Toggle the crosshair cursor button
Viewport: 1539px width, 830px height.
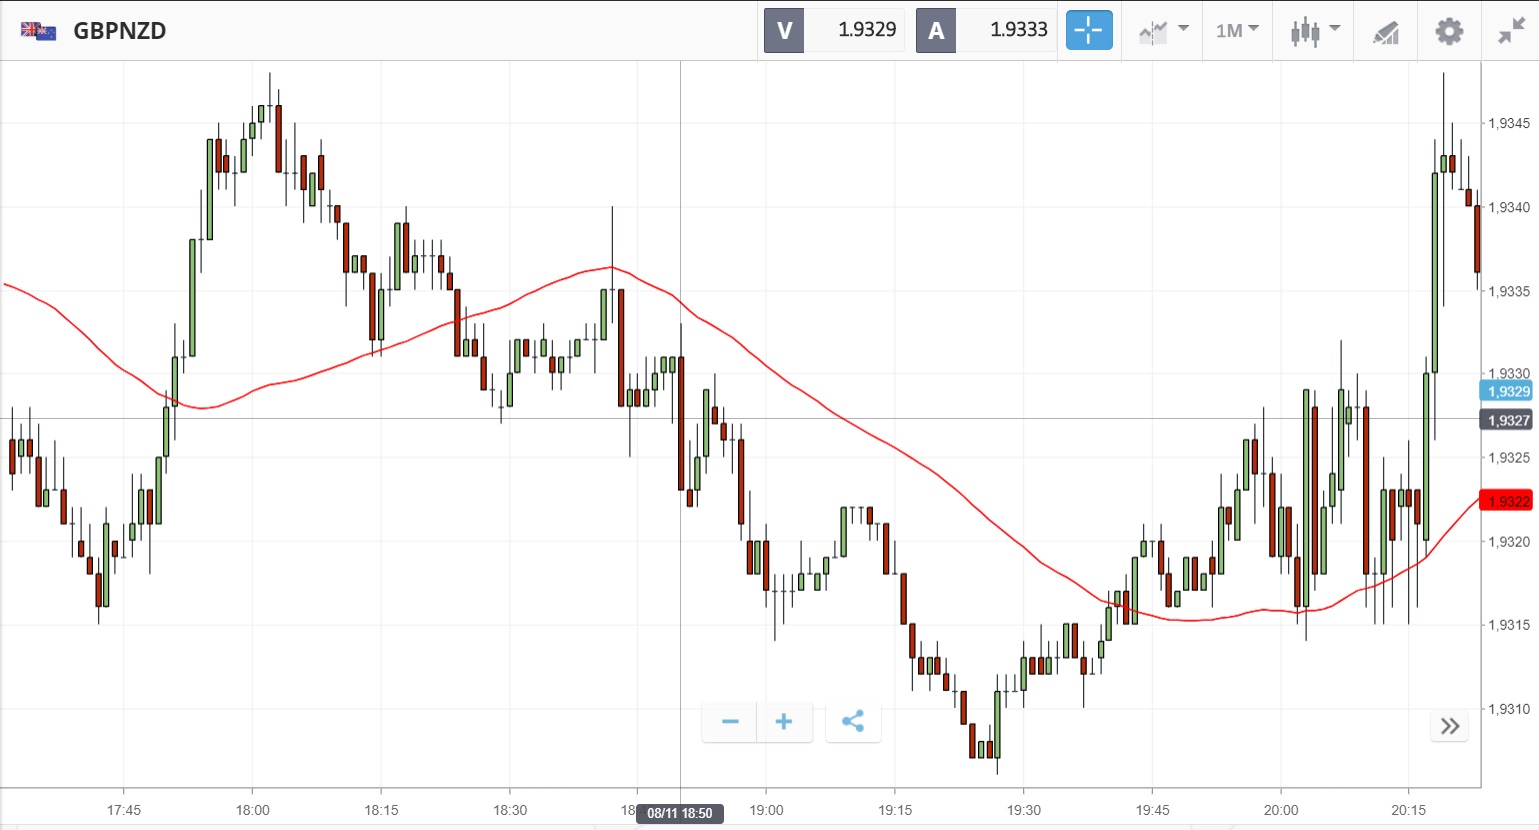tap(1088, 31)
